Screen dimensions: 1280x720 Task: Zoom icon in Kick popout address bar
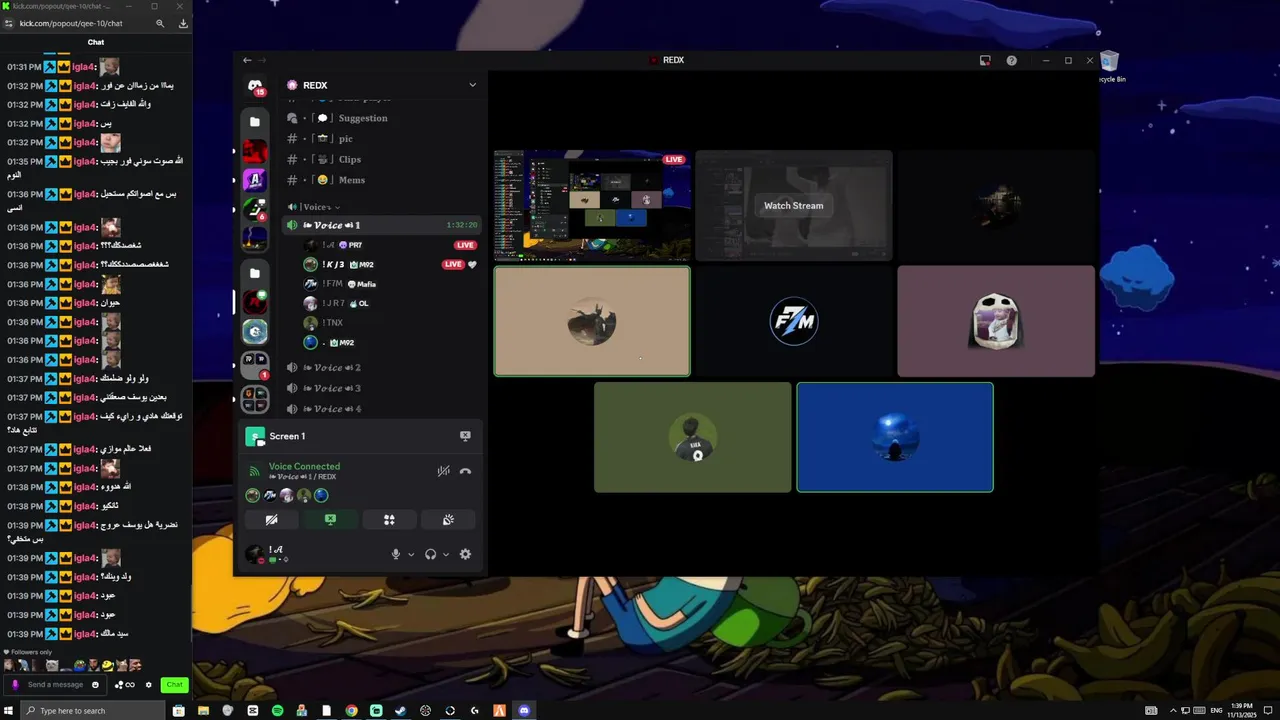160,23
